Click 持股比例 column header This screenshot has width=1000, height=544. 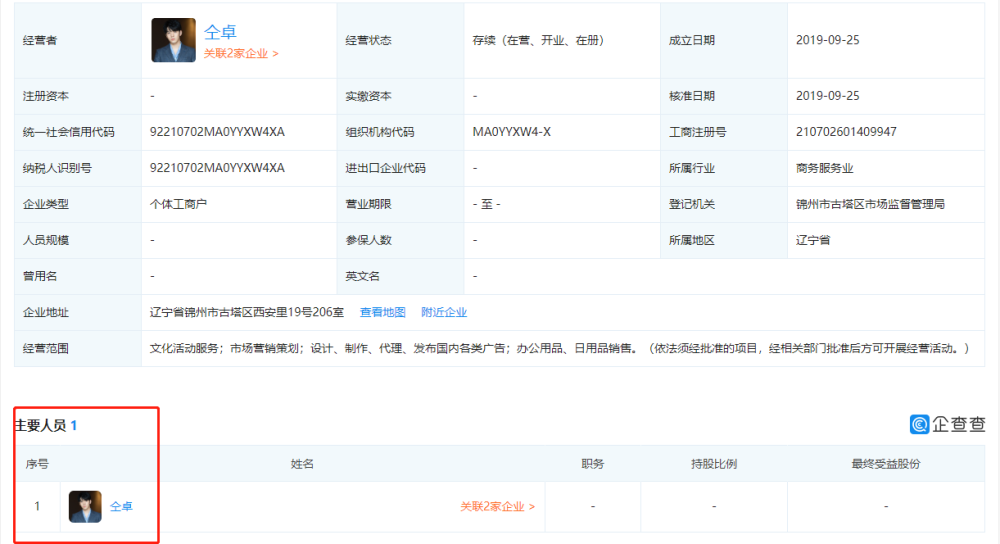pyautogui.click(x=714, y=464)
